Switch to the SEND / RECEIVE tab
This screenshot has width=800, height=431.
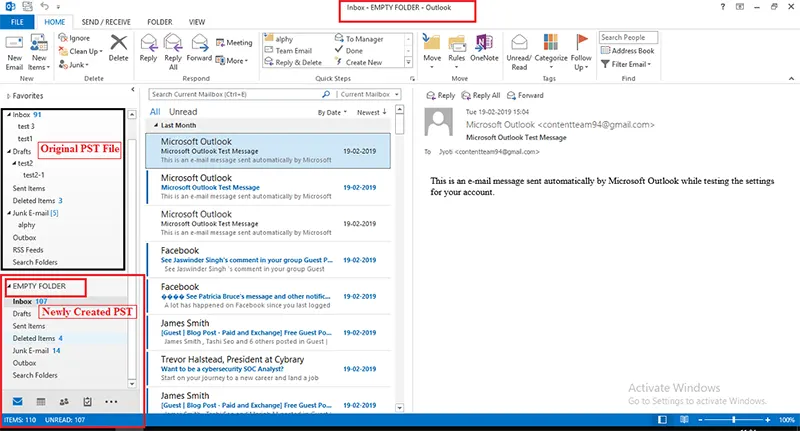pyautogui.click(x=106, y=22)
